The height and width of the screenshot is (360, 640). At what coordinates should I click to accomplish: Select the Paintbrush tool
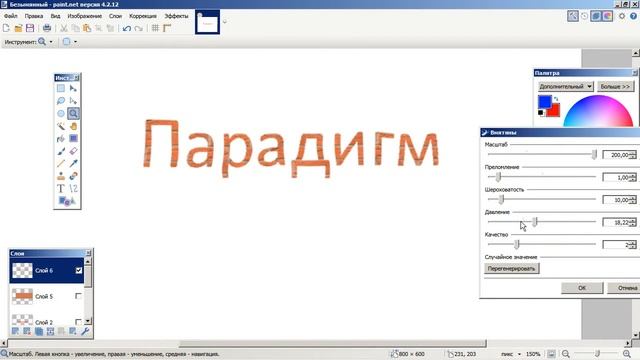(x=61, y=151)
